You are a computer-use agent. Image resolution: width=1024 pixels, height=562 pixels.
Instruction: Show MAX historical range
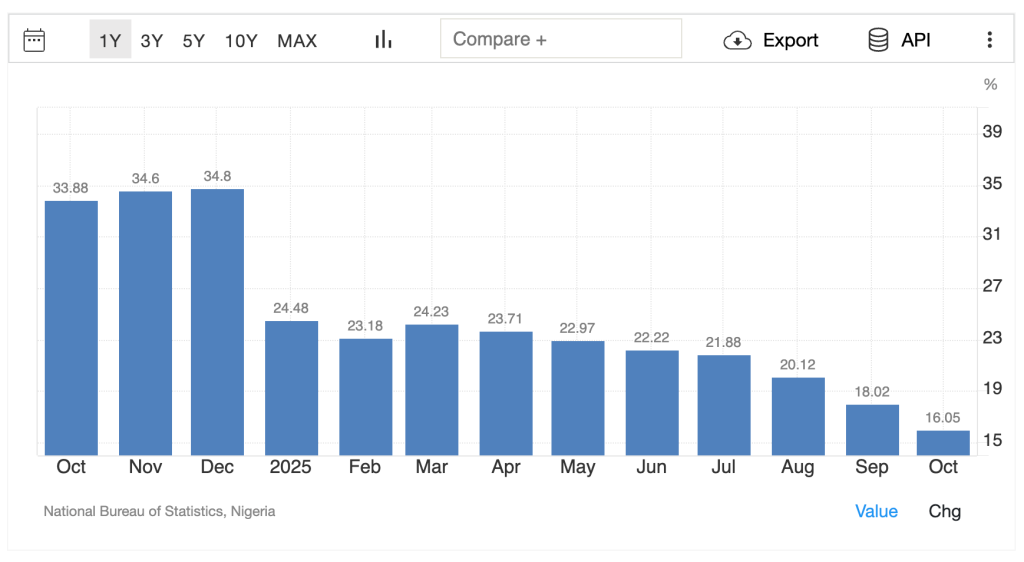coord(297,40)
